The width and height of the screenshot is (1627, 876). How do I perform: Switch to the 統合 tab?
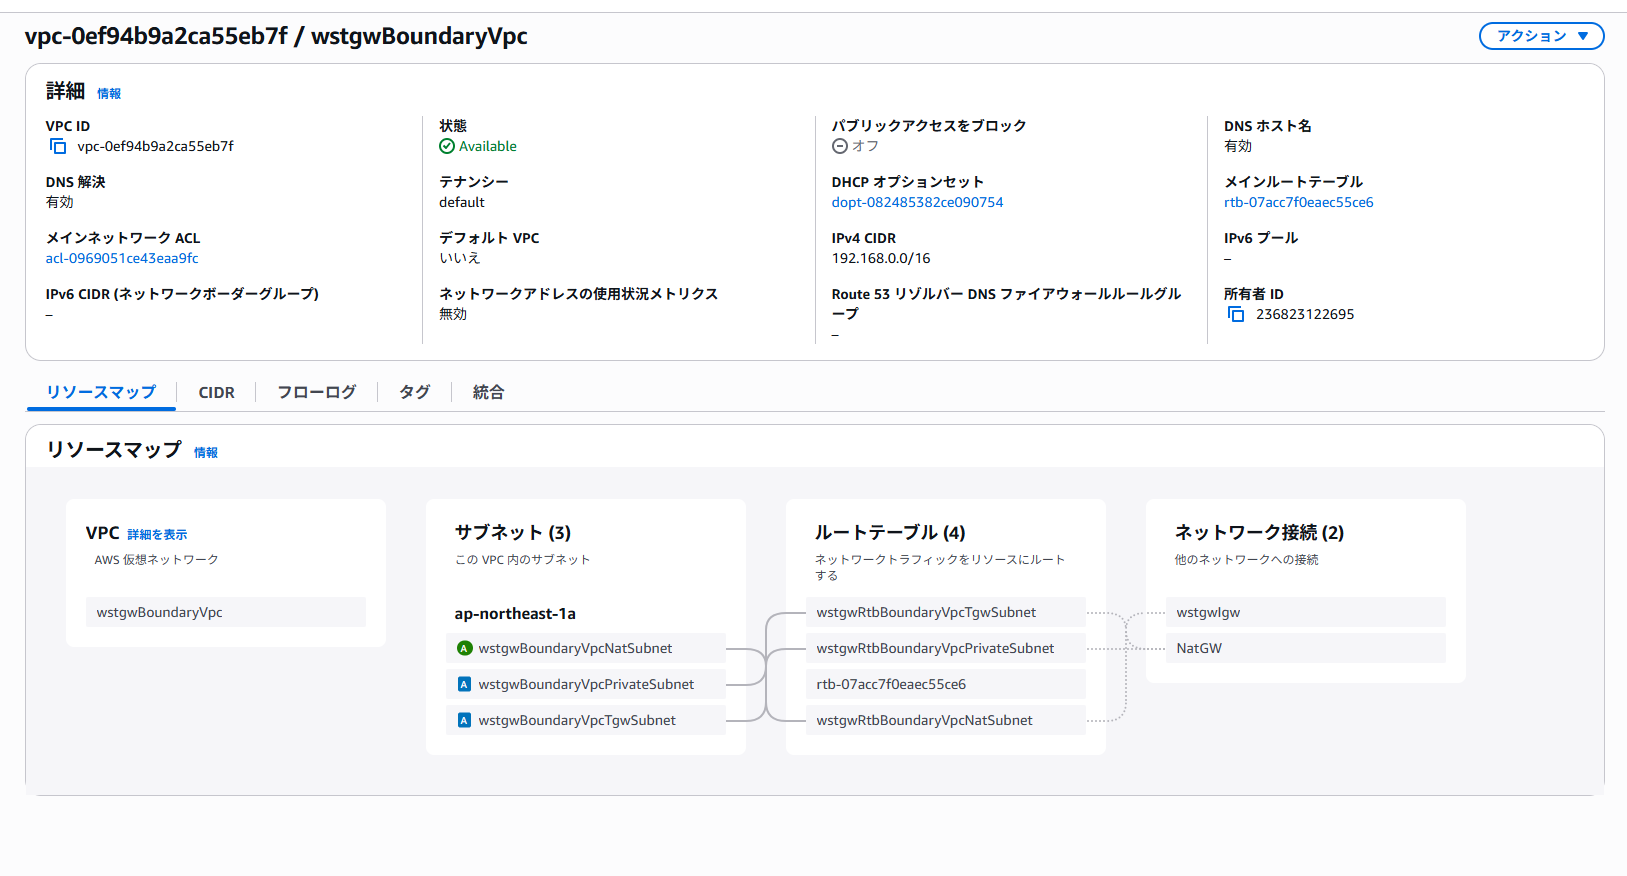pyautogui.click(x=488, y=392)
